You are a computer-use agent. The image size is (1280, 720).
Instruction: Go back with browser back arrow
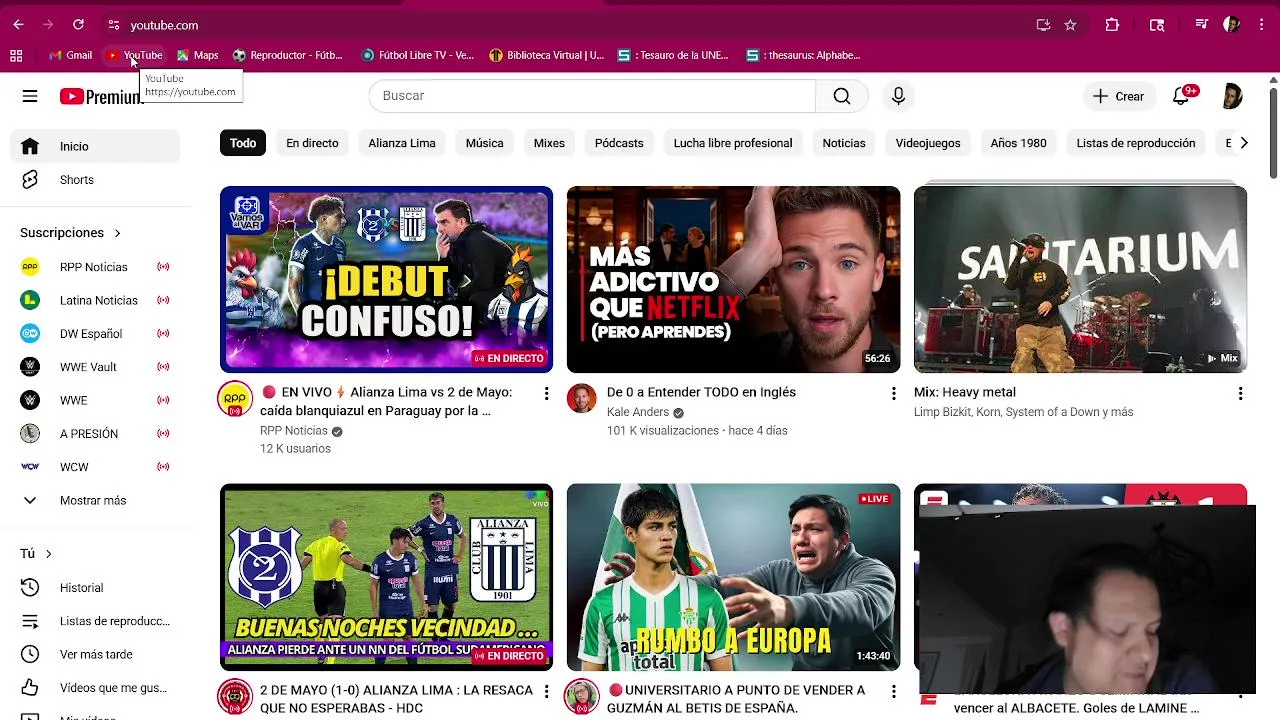pyautogui.click(x=18, y=25)
